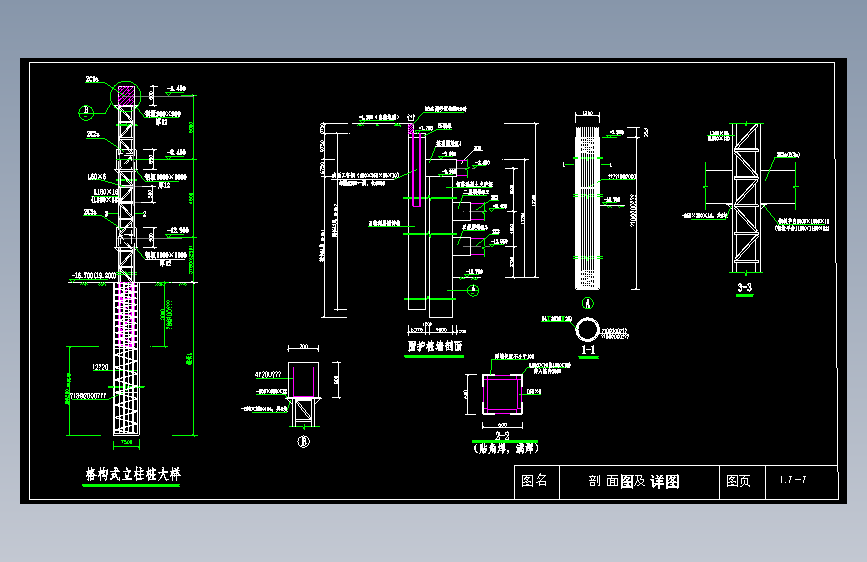The height and width of the screenshot is (562, 867).
Task: Click the 2-2 section label
Action: click(502, 435)
